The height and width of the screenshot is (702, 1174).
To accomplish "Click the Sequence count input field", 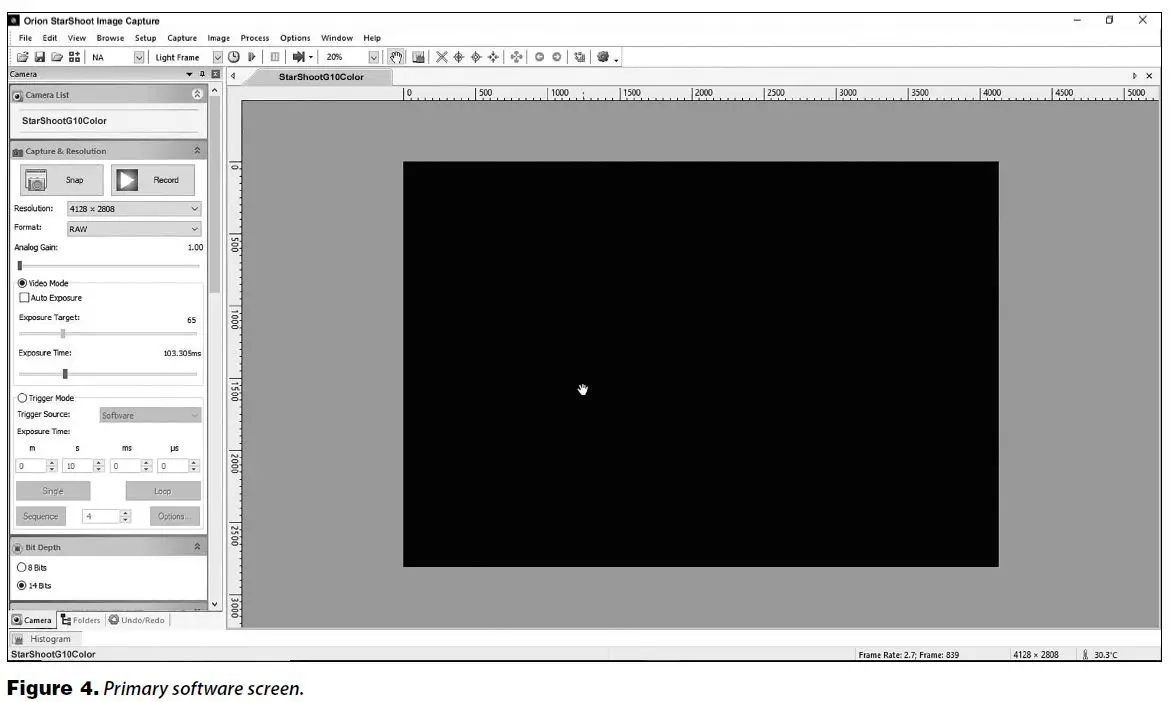I will point(101,516).
